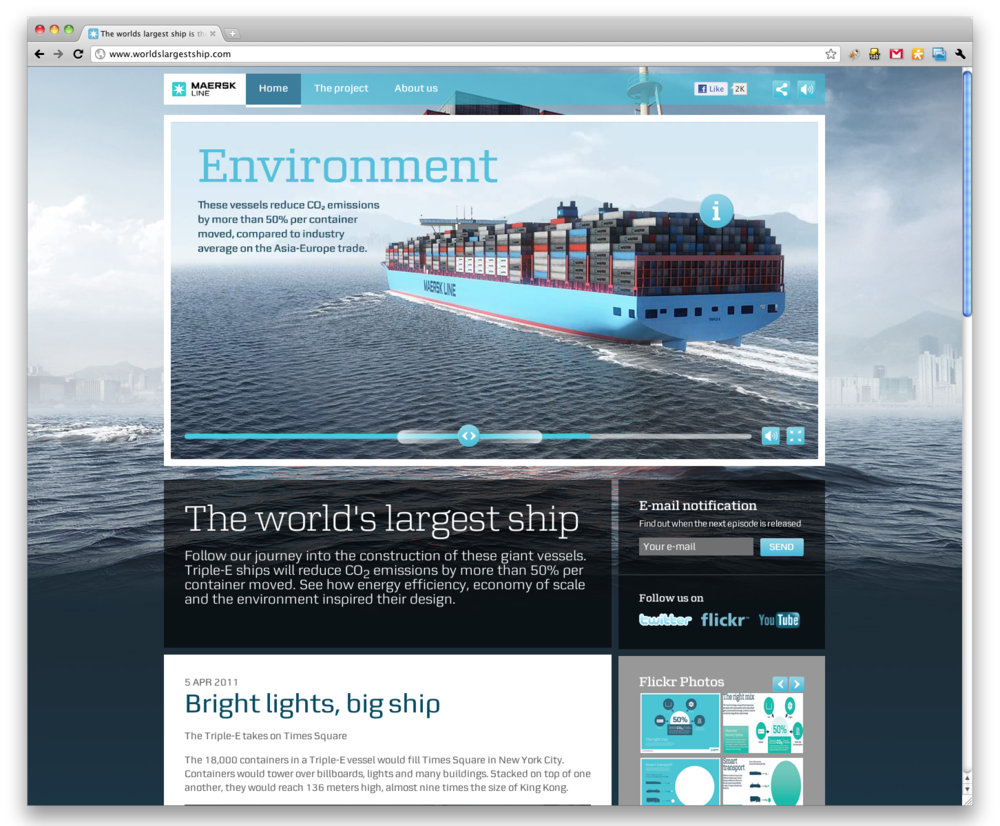
Task: Click the 2K like count
Action: [739, 89]
